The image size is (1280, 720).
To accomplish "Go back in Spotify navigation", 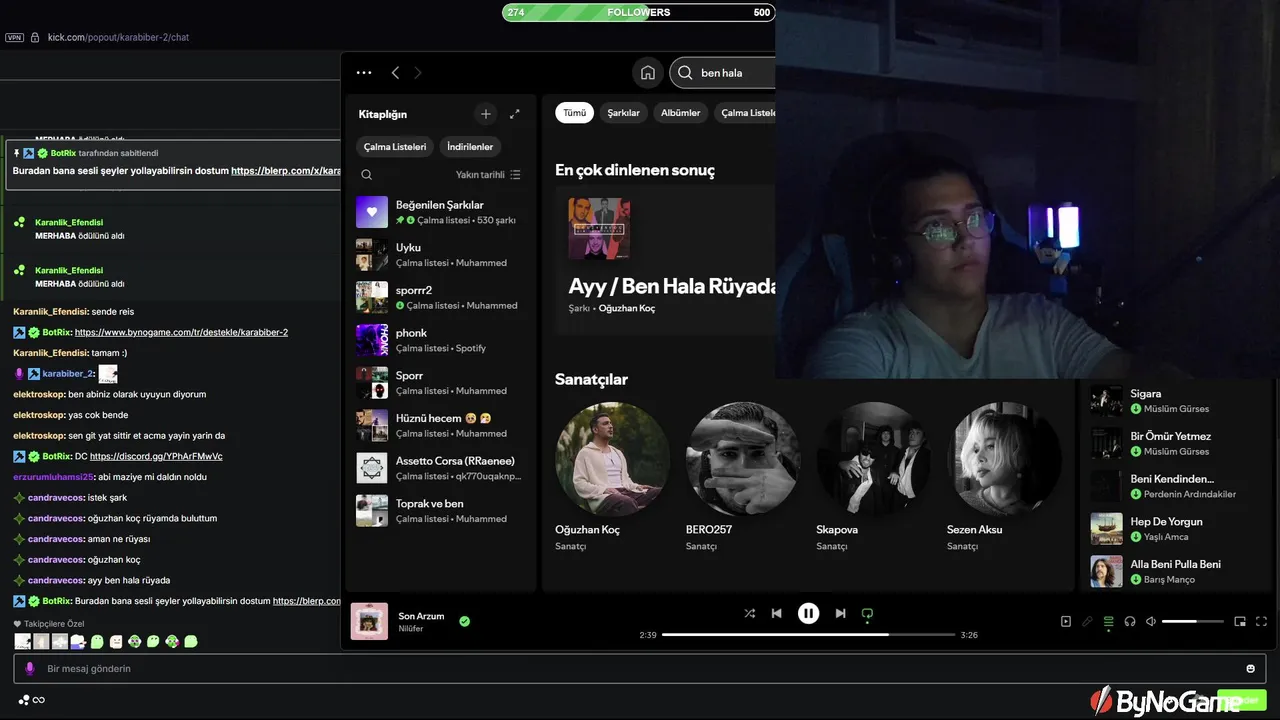I will click(395, 73).
